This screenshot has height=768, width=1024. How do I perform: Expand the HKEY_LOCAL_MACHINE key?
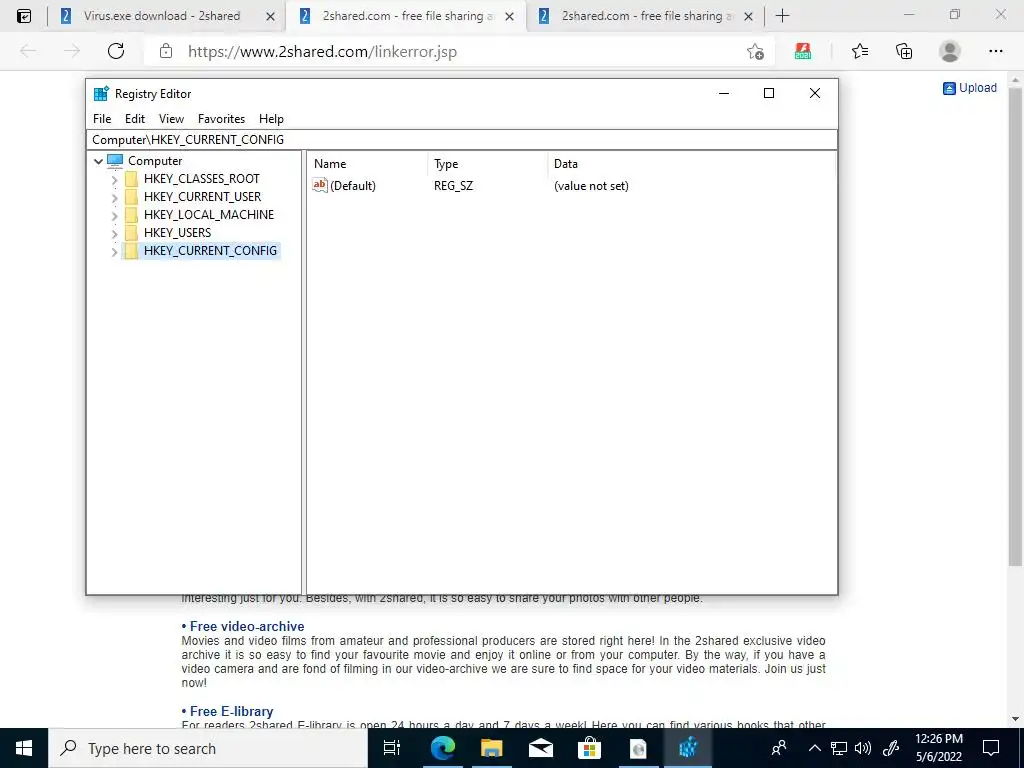(115, 216)
